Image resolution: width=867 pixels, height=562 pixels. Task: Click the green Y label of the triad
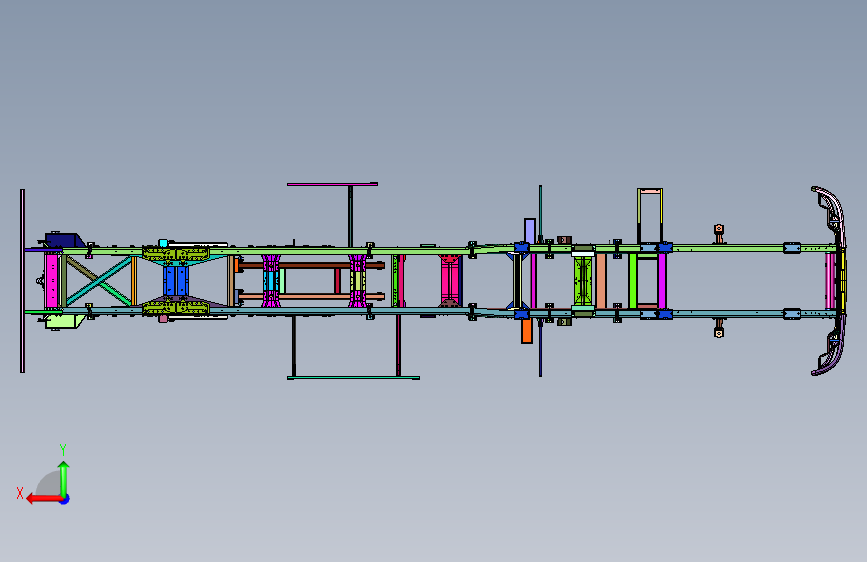click(63, 449)
